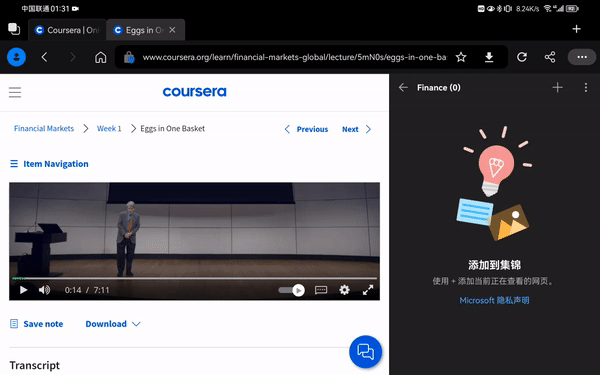600x375 pixels.
Task: Go back from Finance collection
Action: pyautogui.click(x=403, y=88)
